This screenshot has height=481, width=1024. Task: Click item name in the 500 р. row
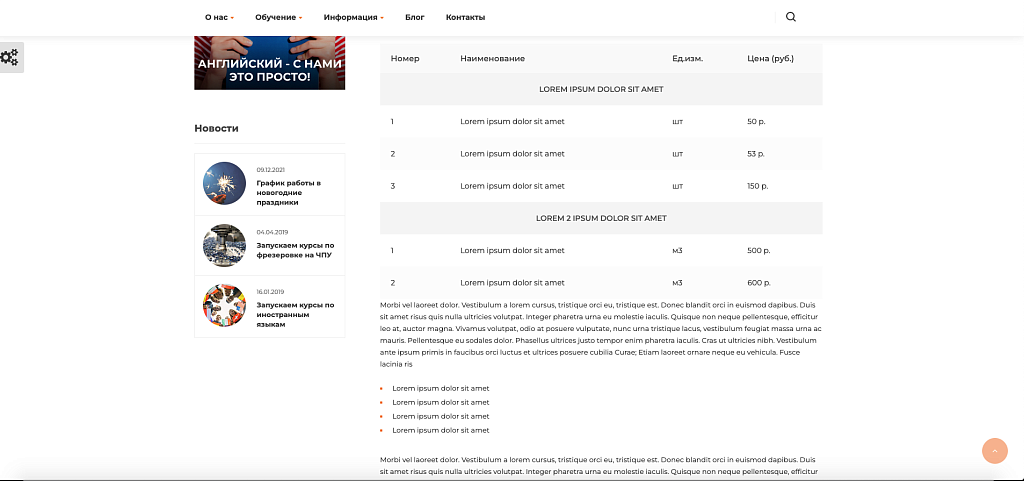coord(512,251)
